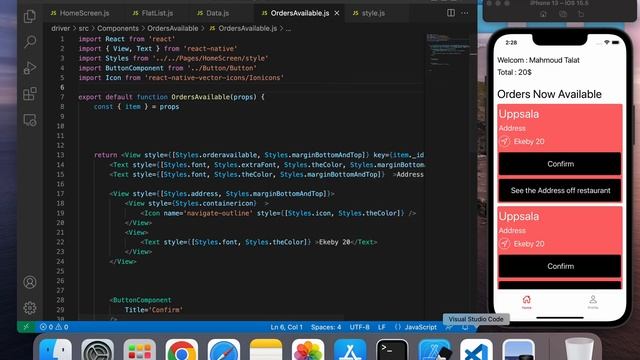Tap the Home tab in the app
640x360 pixels.
coord(527,302)
